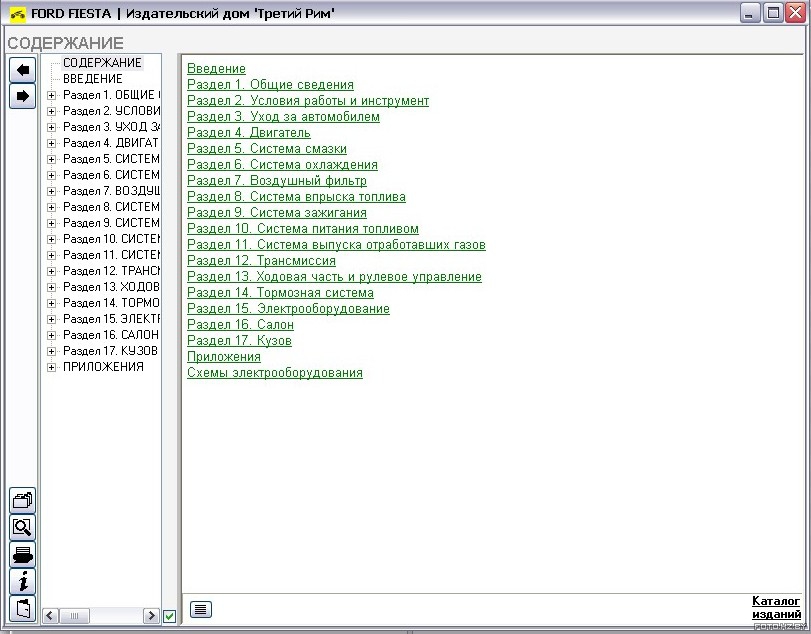Click the tree horizontal scrollbar thumb
The width and height of the screenshot is (811, 634).
74,615
